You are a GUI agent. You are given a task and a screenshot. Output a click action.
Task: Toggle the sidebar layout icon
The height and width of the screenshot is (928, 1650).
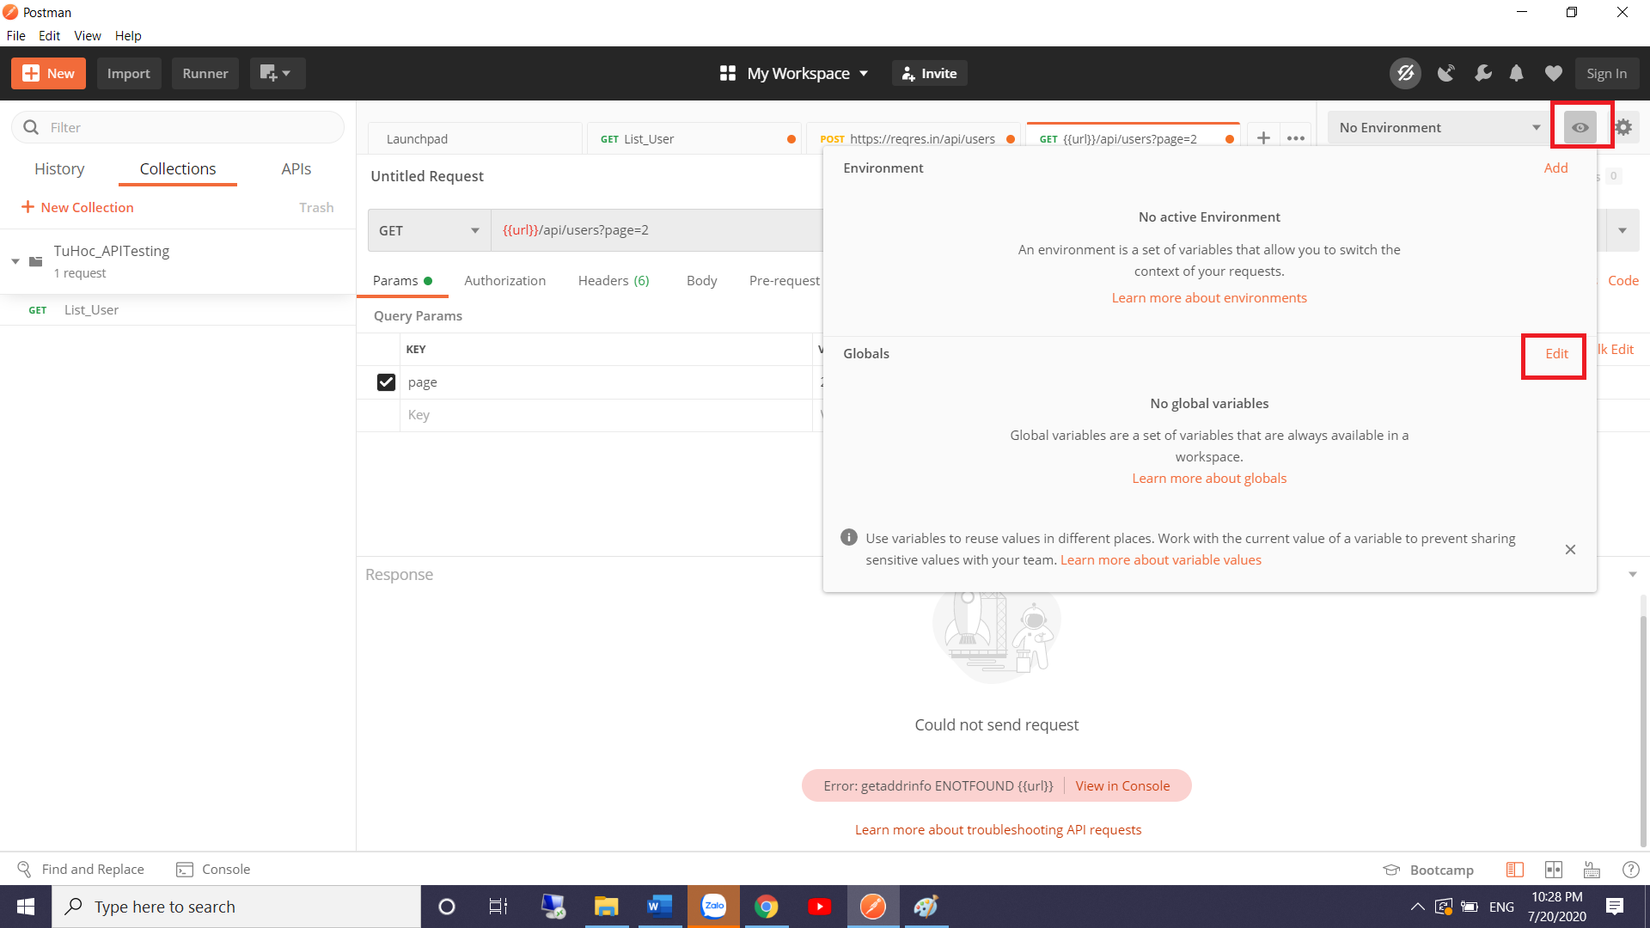(x=1515, y=870)
